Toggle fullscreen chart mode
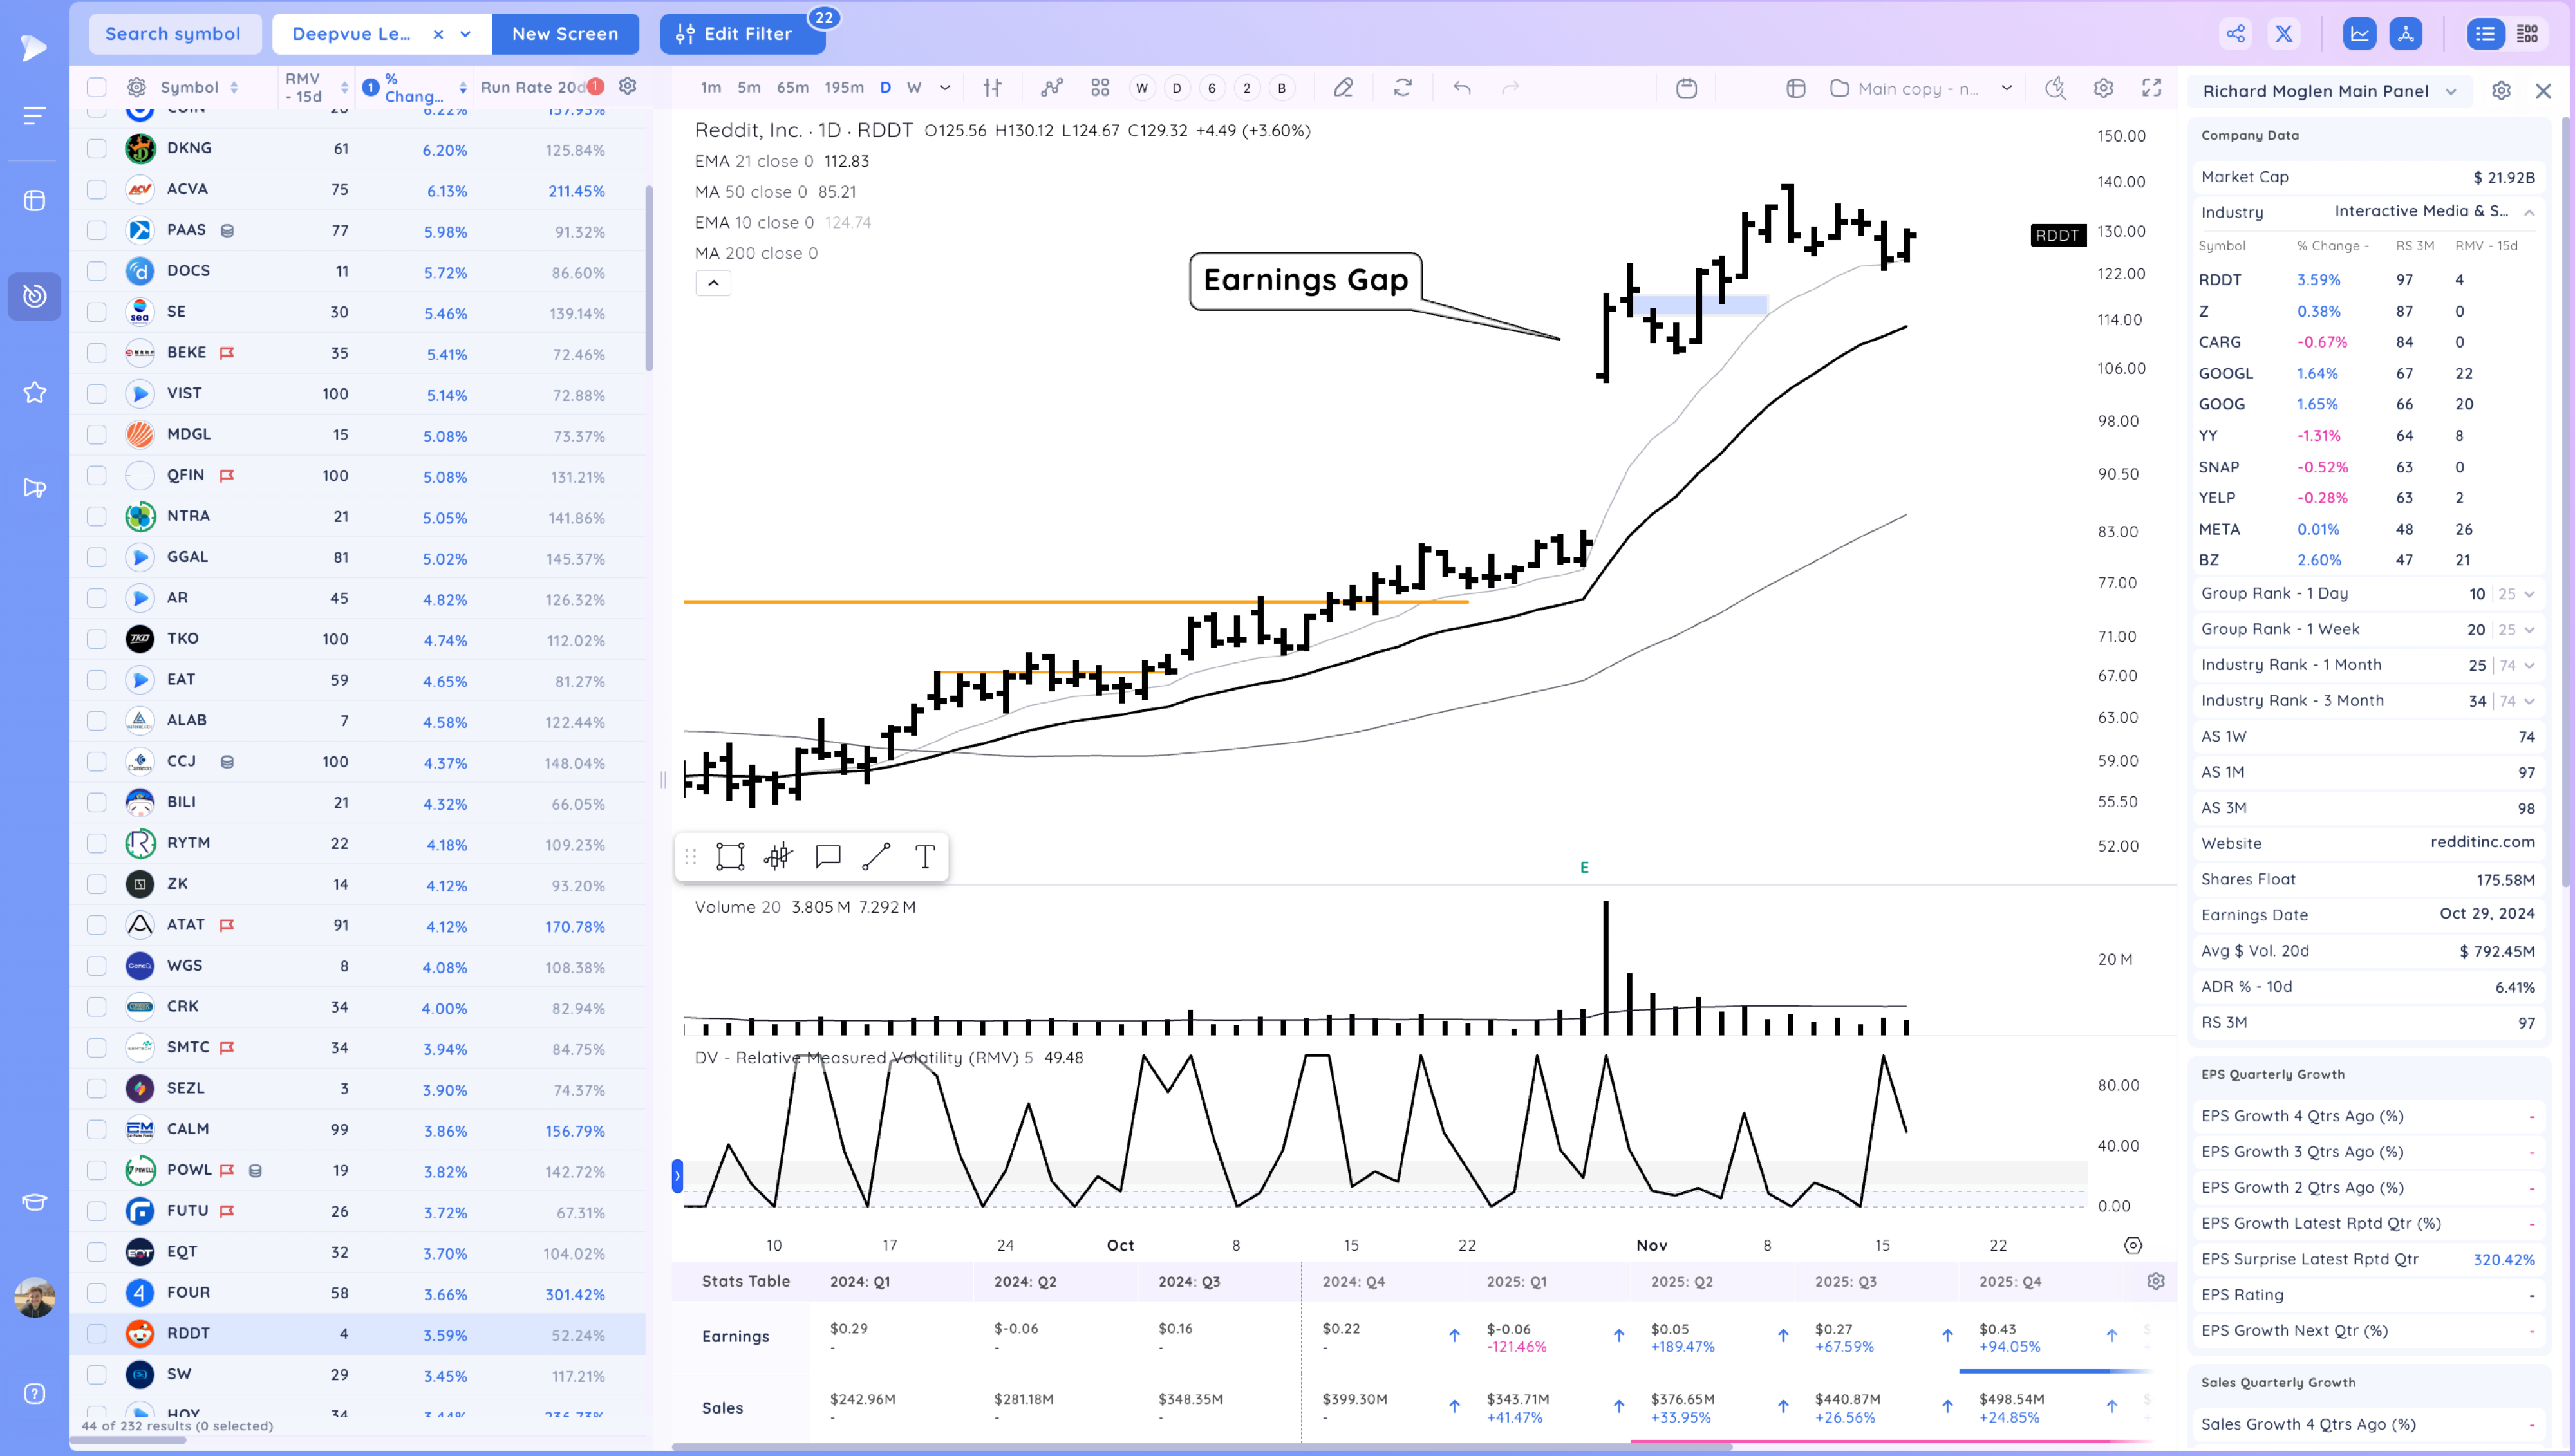The height and width of the screenshot is (1456, 2575). click(2152, 88)
